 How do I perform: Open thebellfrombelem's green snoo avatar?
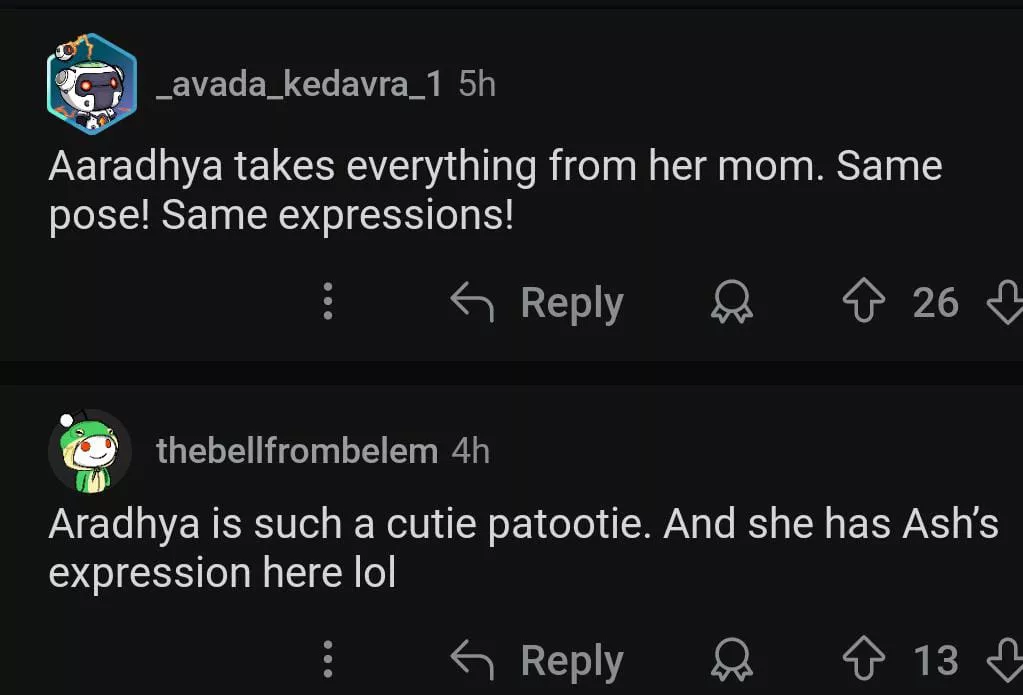pos(90,450)
